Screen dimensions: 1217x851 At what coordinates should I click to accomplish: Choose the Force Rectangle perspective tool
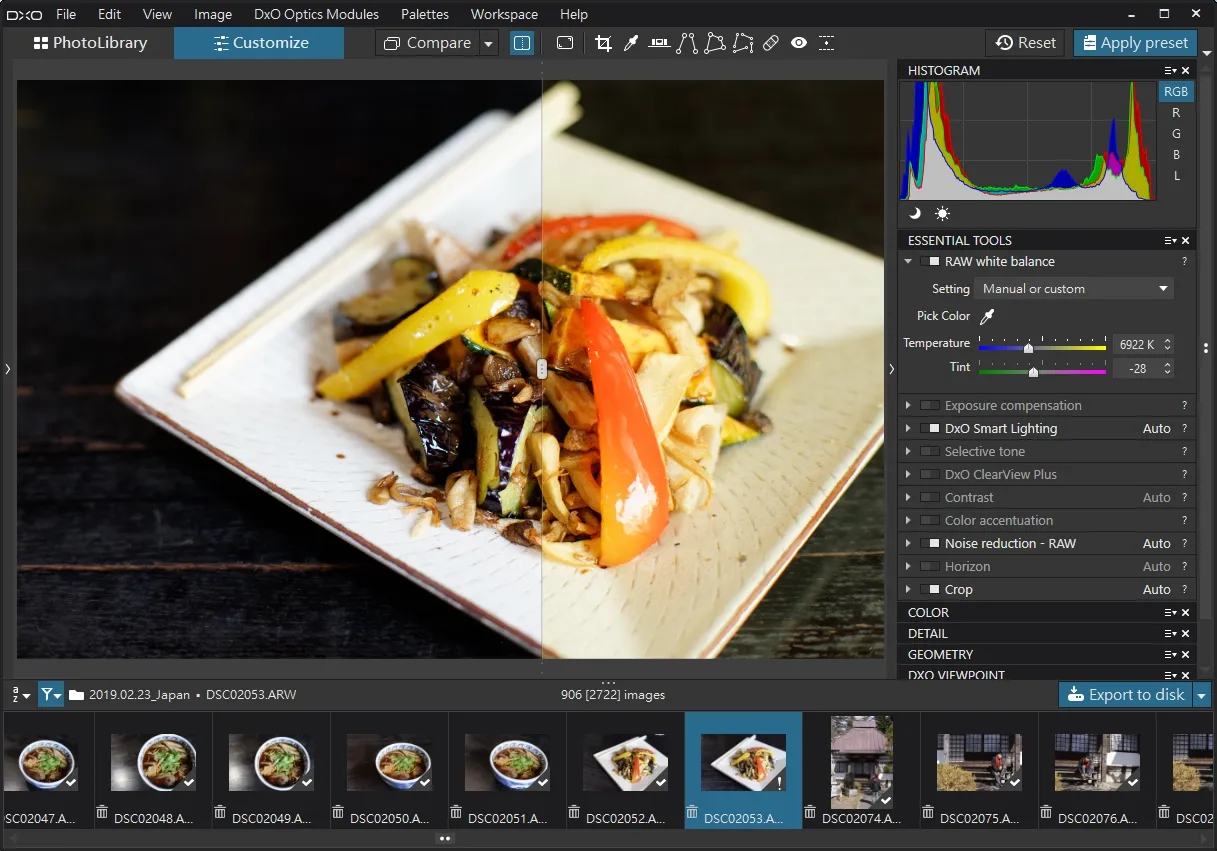click(715, 43)
